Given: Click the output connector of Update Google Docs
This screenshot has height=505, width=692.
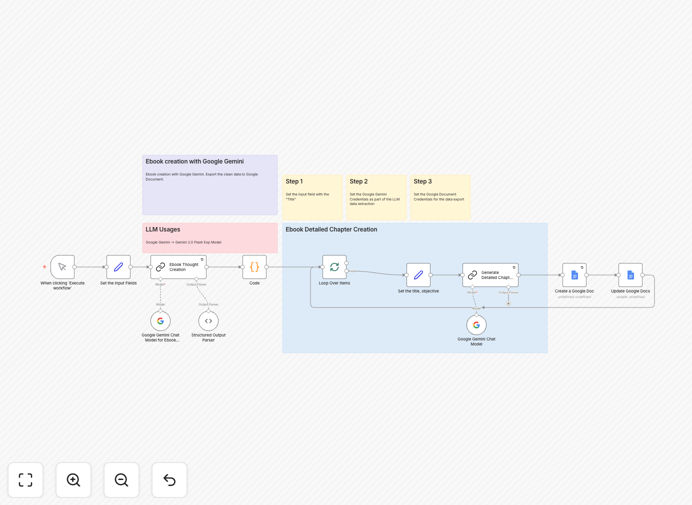Looking at the screenshot, I should [x=643, y=275].
